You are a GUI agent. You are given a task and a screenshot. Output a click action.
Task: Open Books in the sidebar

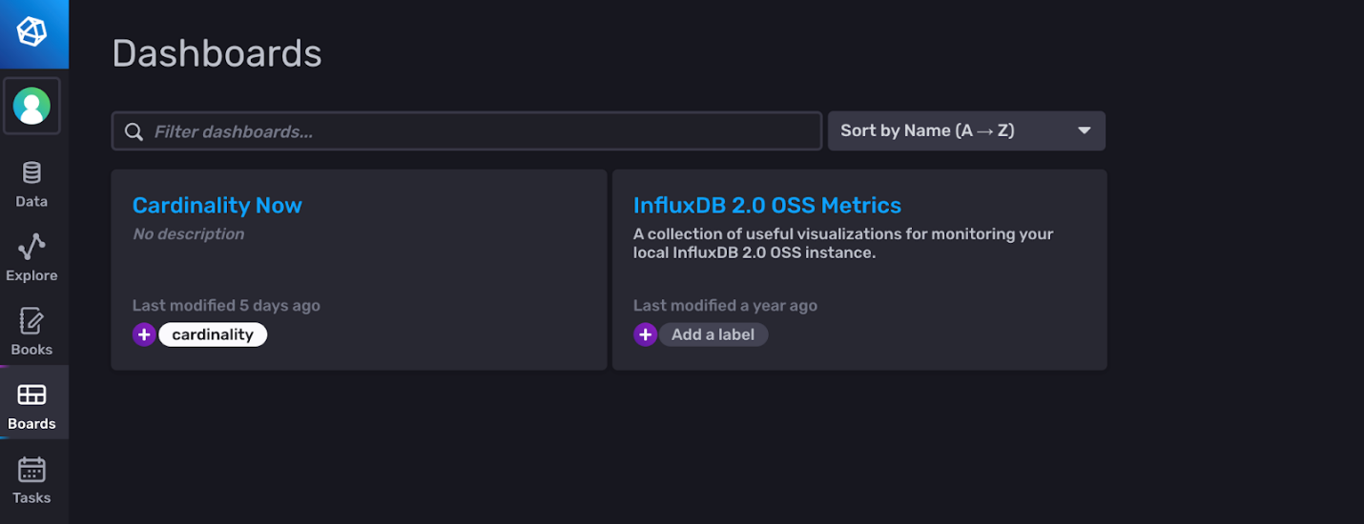(x=32, y=332)
